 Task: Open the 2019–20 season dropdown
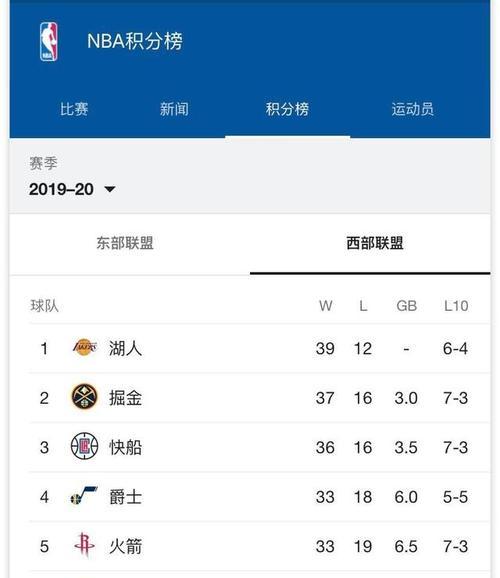(72, 189)
